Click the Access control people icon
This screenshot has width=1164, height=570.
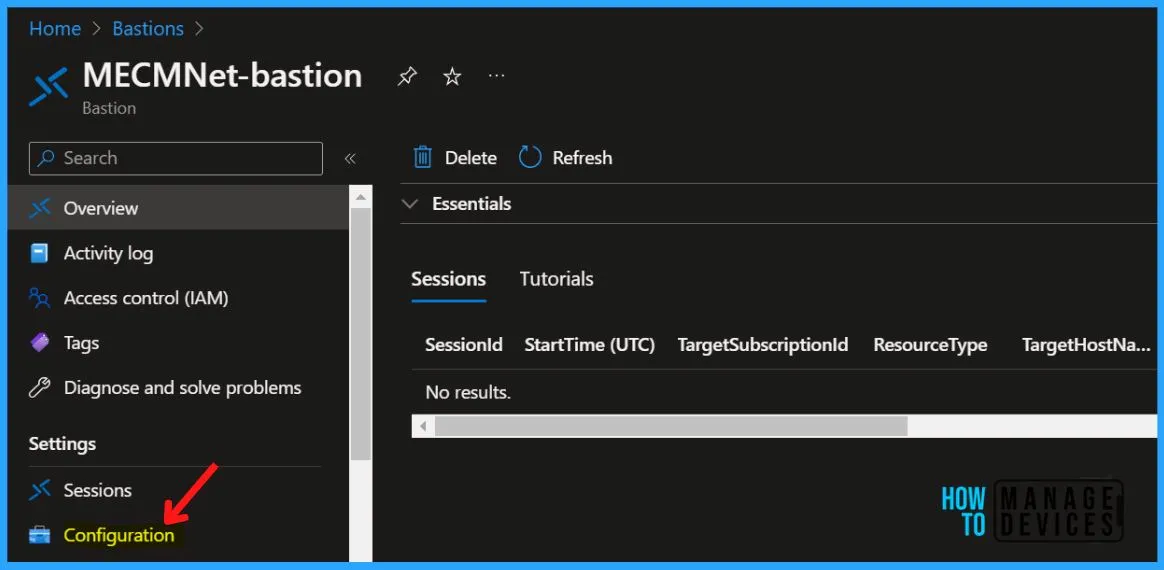pos(39,298)
